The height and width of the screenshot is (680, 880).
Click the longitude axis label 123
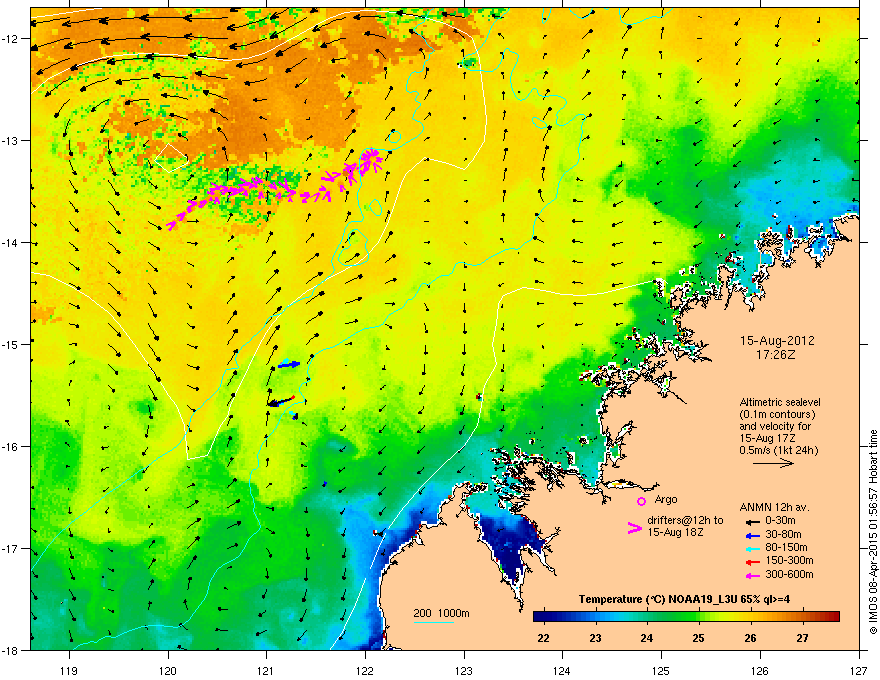[464, 670]
